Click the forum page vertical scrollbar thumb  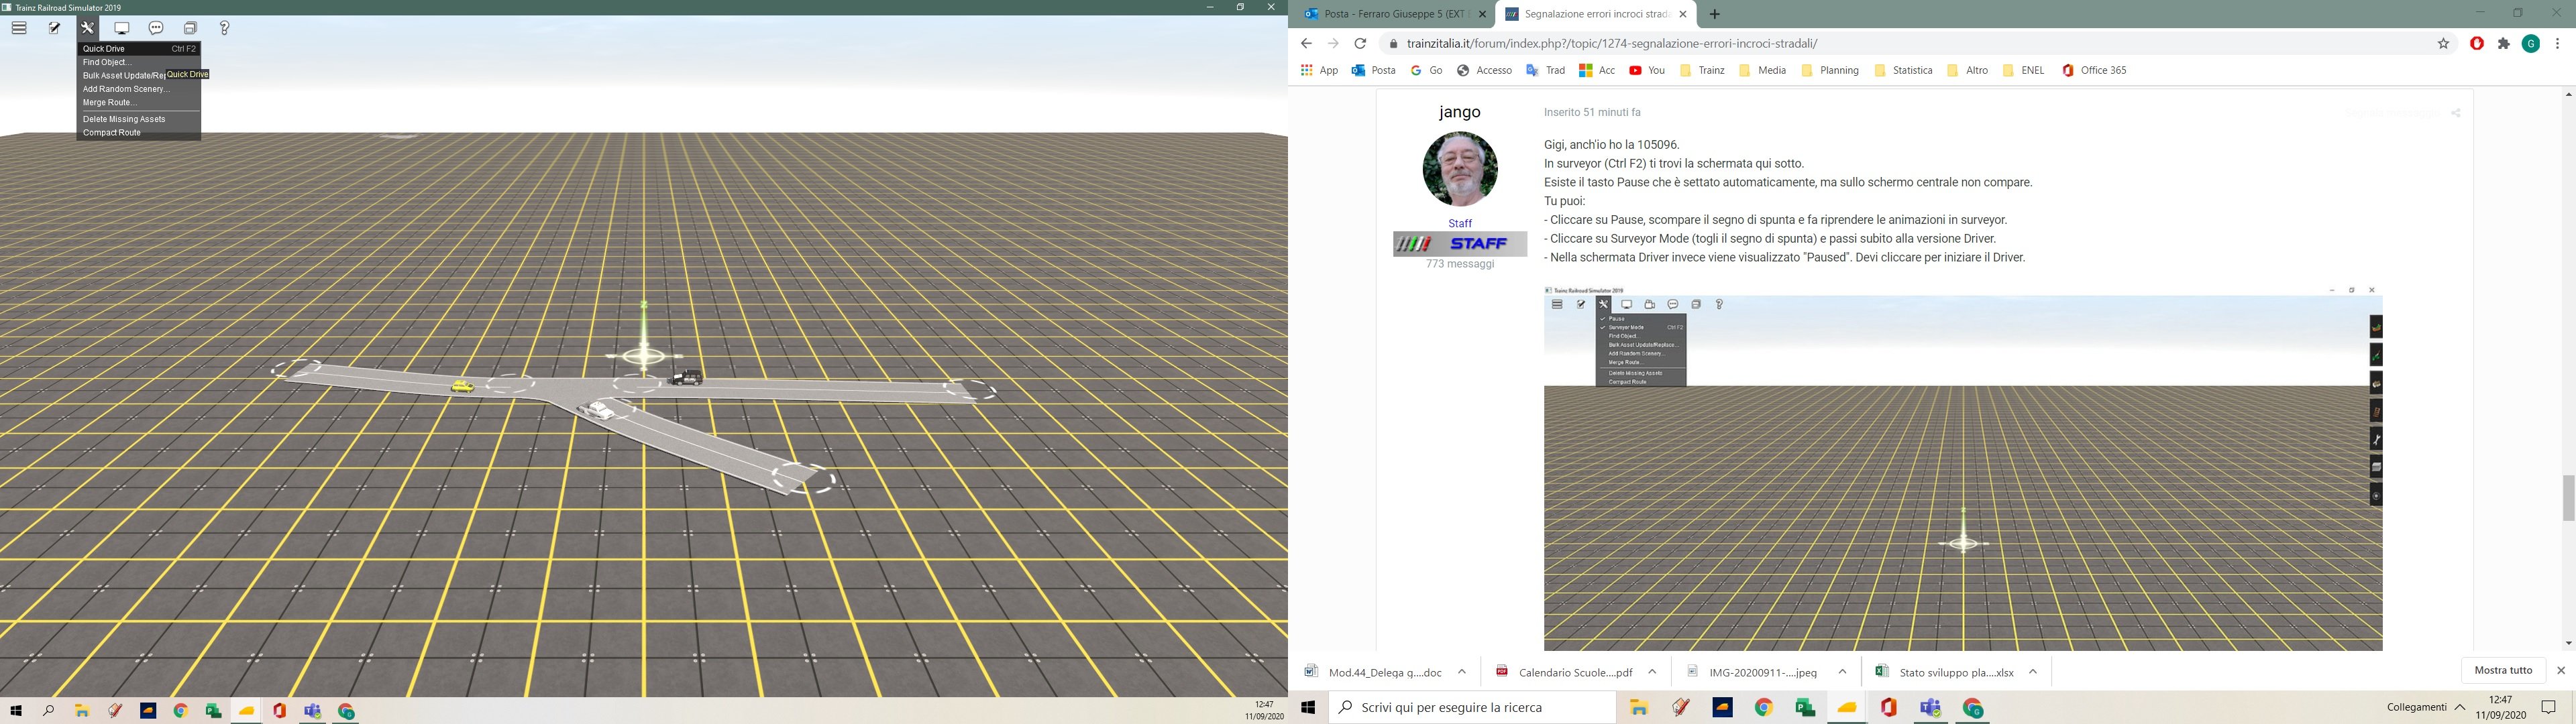coord(2568,497)
